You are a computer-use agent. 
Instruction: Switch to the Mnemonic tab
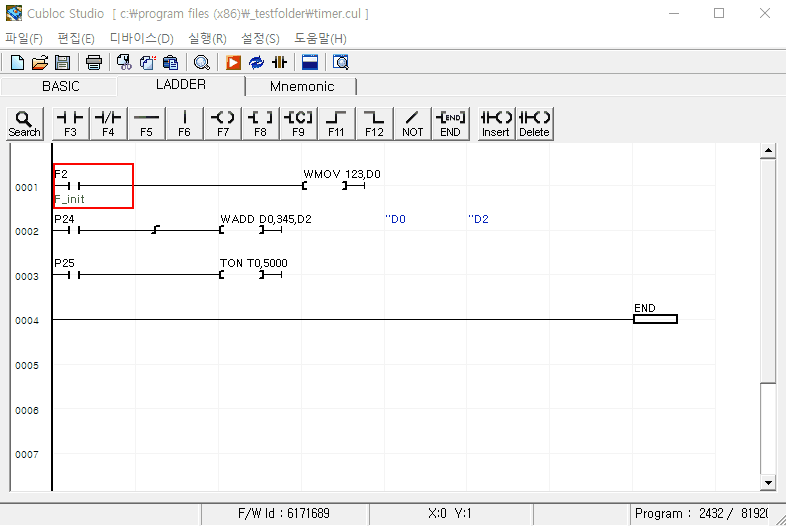302,87
